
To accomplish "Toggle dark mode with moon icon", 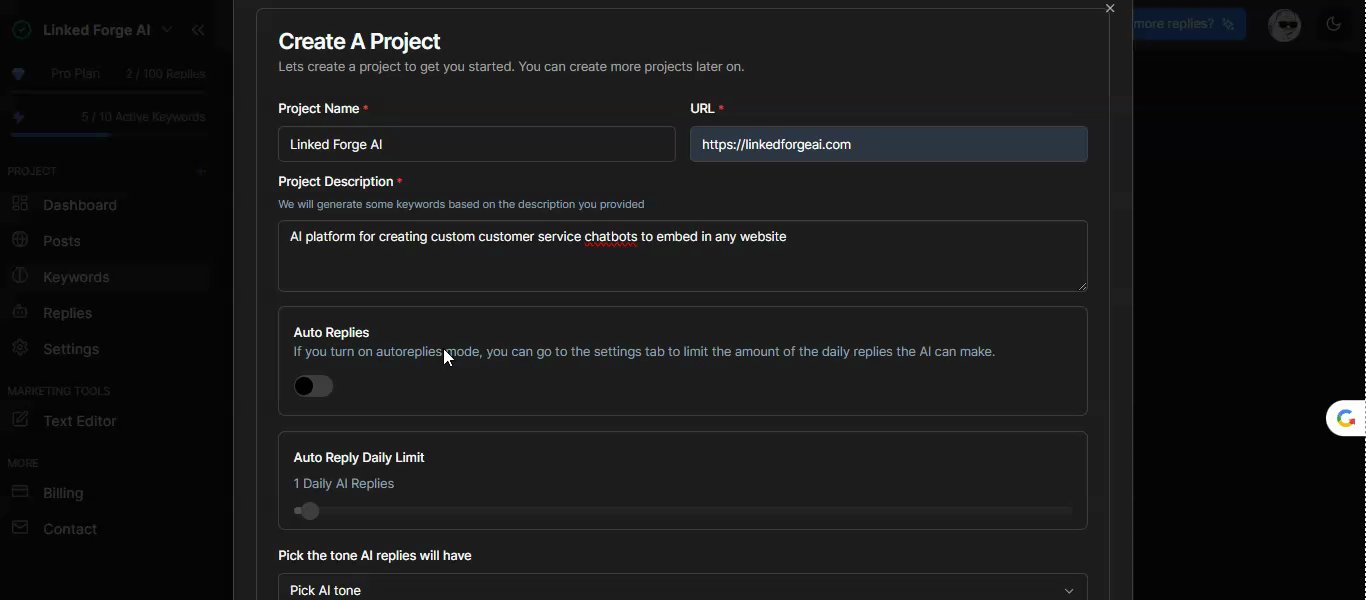I will click(x=1333, y=25).
